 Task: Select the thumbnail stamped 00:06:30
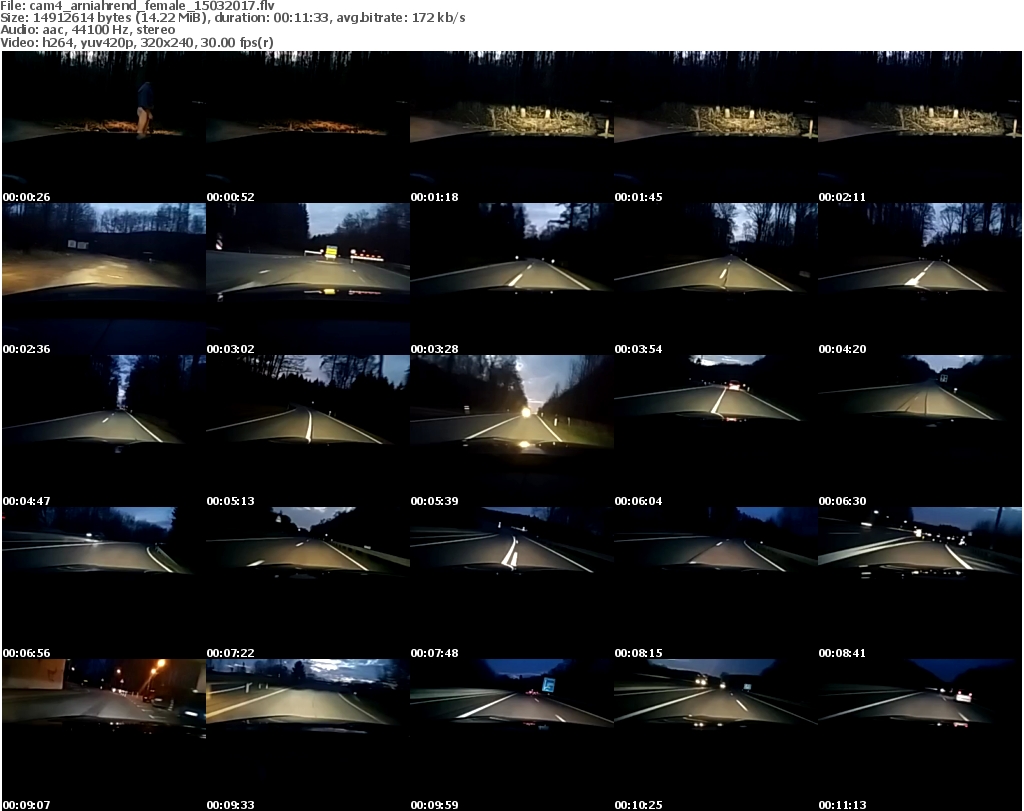point(920,432)
